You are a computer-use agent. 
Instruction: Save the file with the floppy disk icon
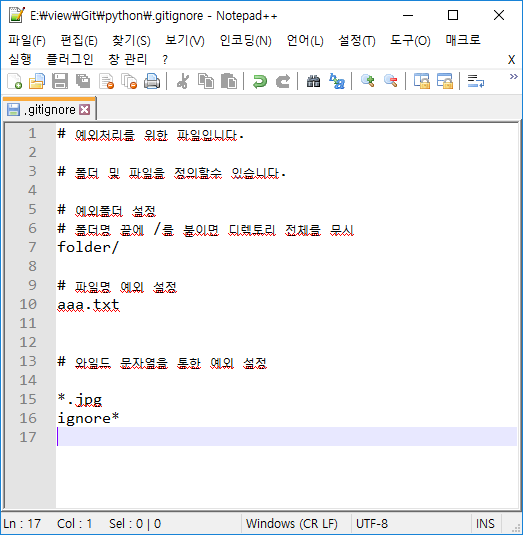click(60, 82)
